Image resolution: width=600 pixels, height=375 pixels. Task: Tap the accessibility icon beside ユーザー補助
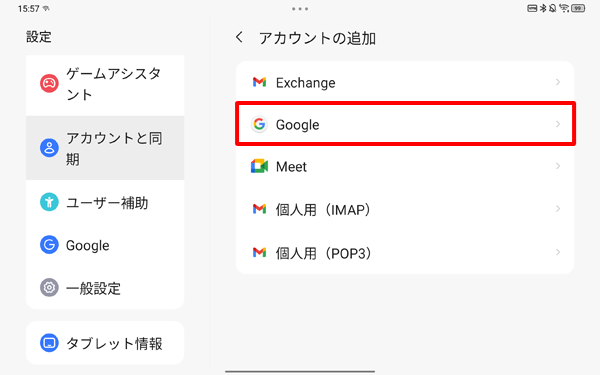pos(49,202)
